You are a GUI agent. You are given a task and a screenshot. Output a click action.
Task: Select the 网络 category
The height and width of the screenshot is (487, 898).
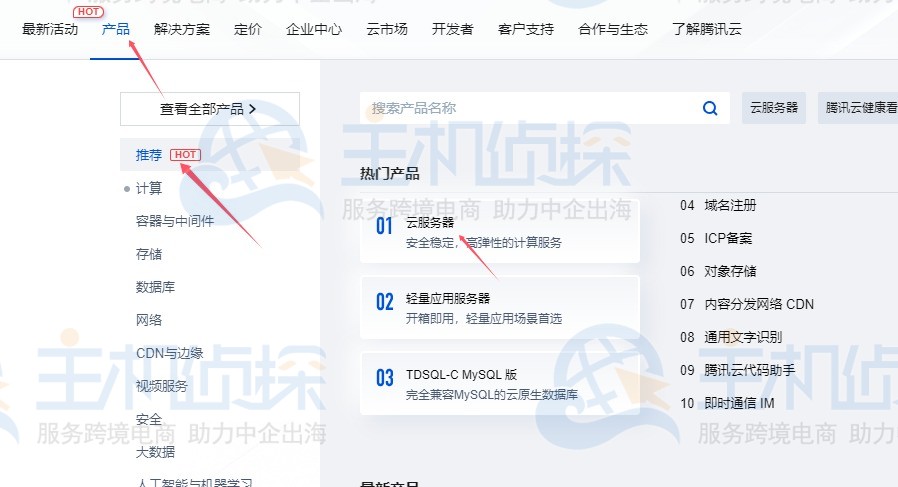point(149,320)
